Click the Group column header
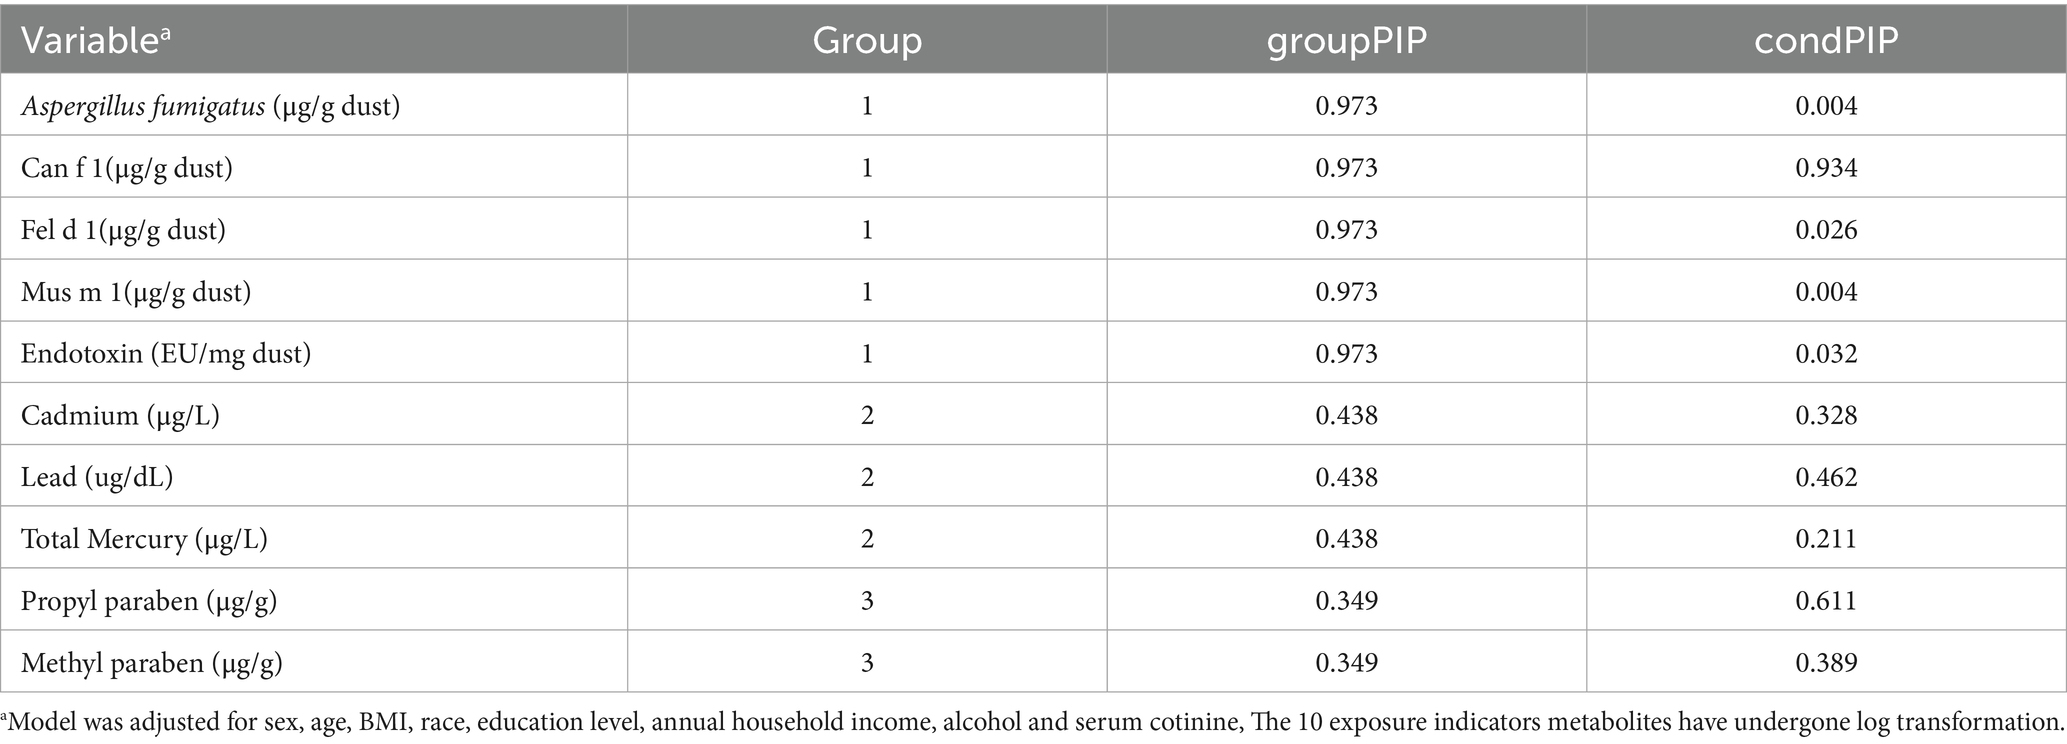The image size is (2067, 744). click(x=866, y=40)
